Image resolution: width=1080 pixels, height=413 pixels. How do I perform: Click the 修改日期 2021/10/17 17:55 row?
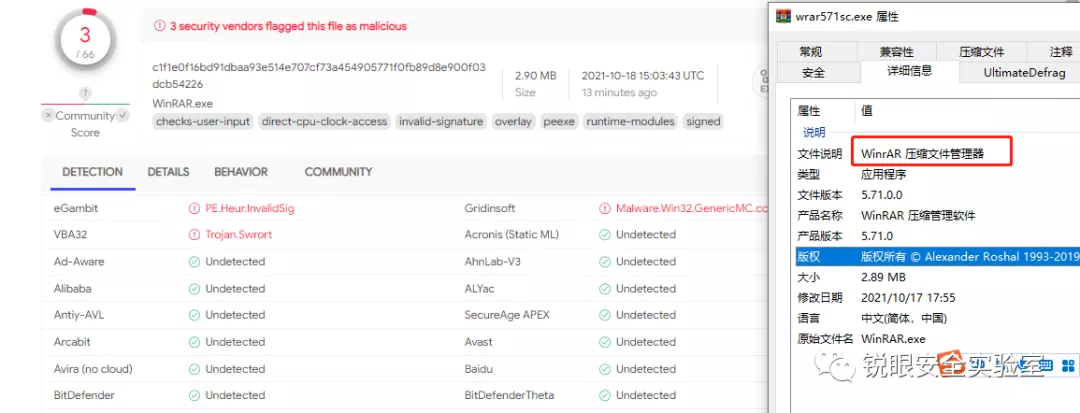pyautogui.click(x=937, y=298)
